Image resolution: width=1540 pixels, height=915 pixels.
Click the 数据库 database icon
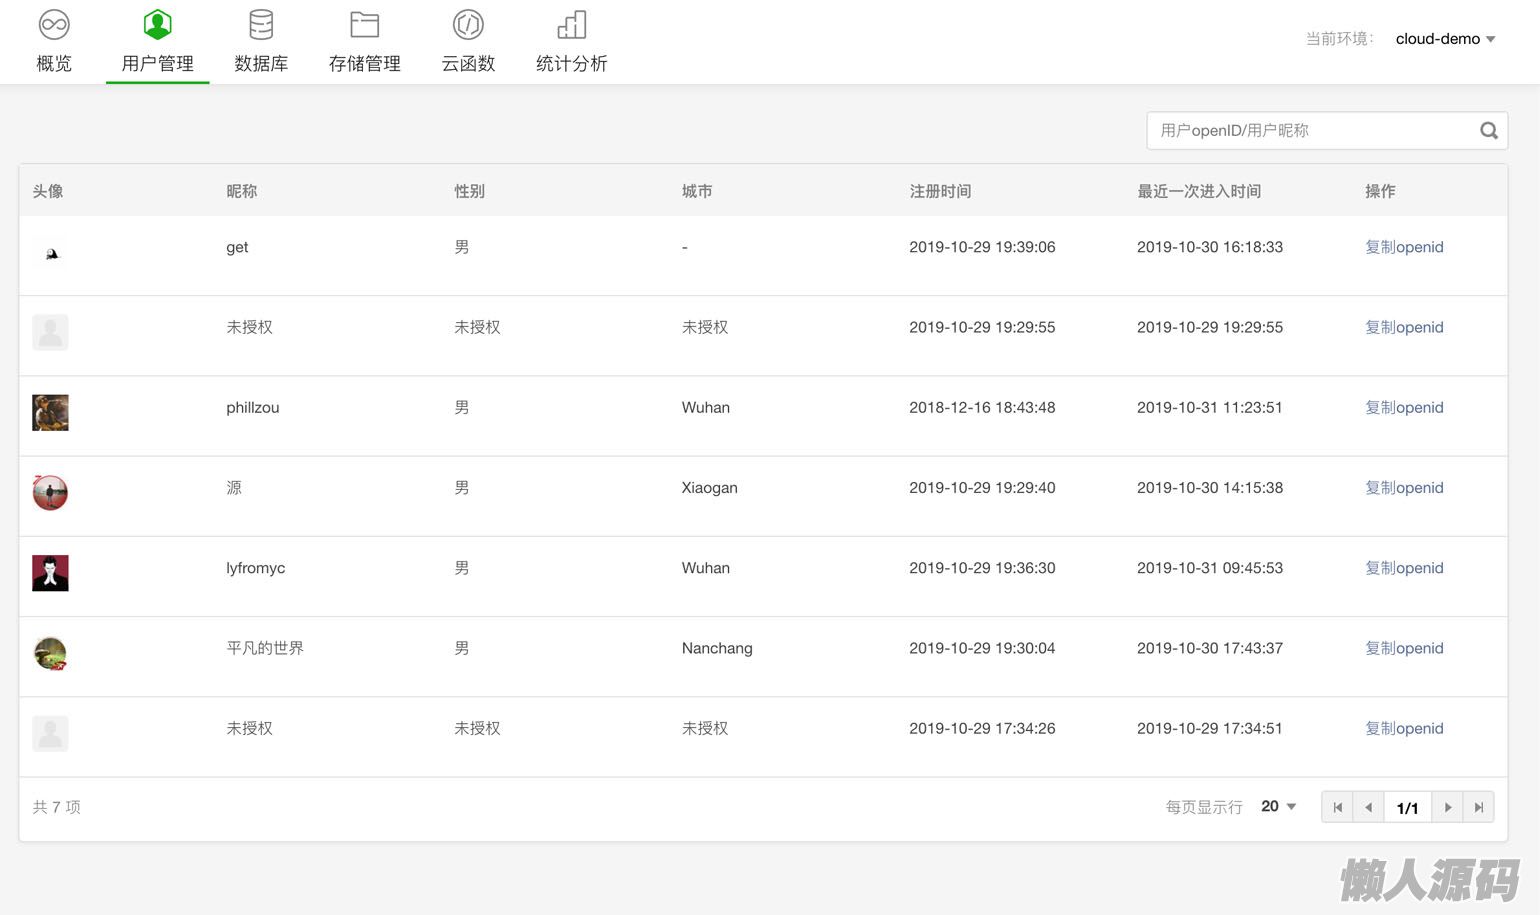[261, 24]
